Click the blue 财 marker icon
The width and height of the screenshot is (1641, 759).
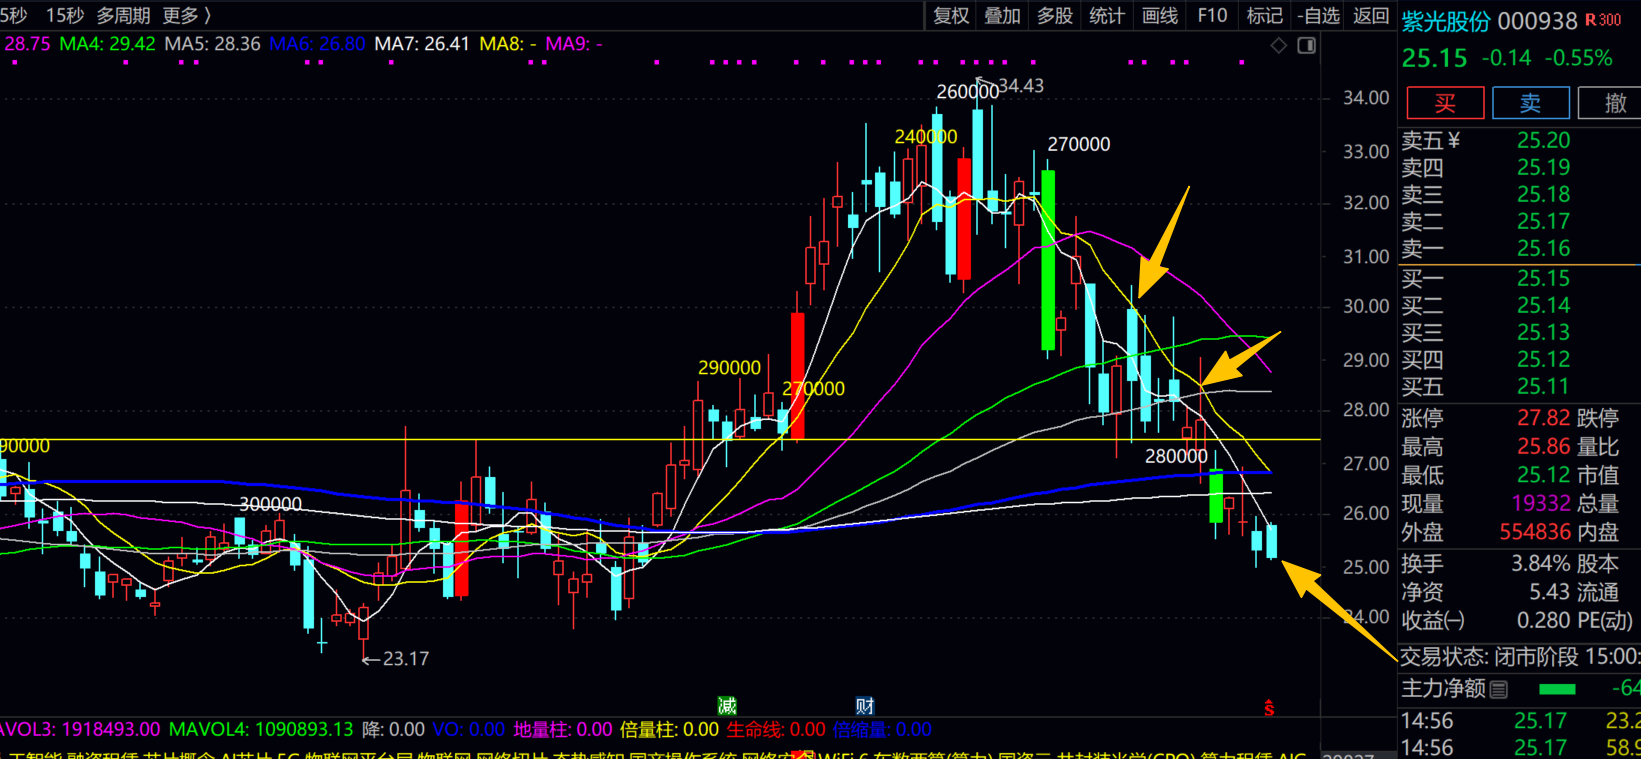coord(865,706)
